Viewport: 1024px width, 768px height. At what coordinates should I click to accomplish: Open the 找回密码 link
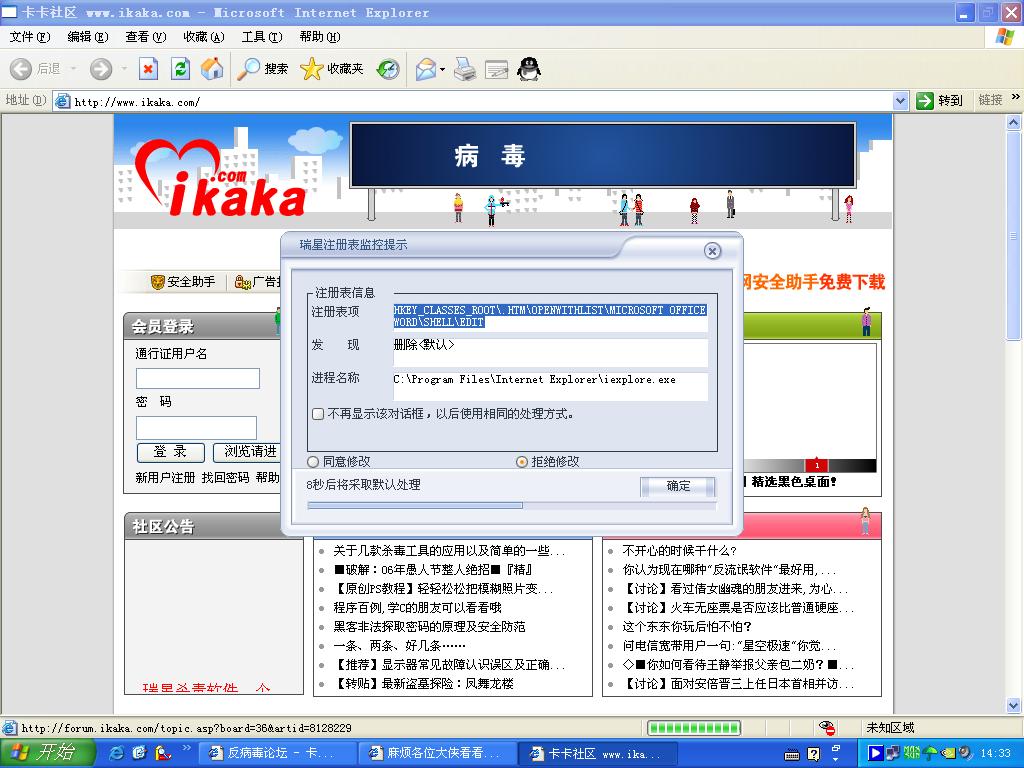[225, 477]
